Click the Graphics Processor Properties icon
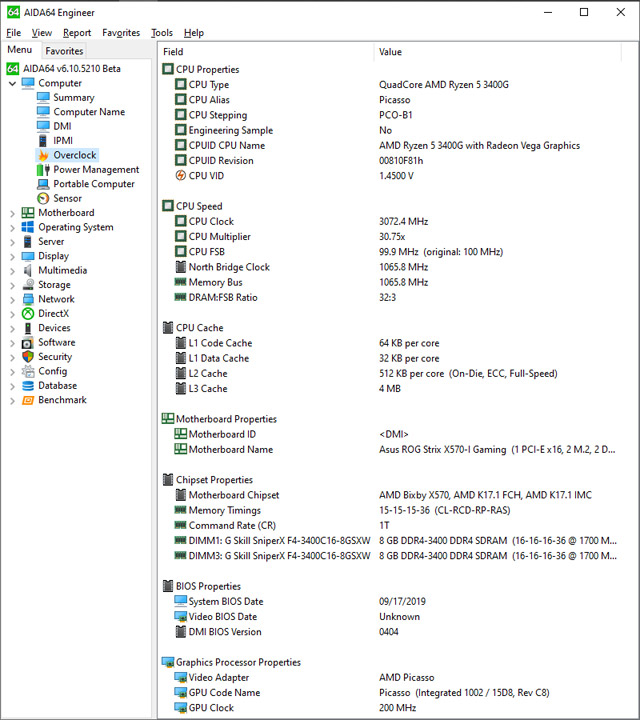The height and width of the screenshot is (720, 640). coord(168,662)
